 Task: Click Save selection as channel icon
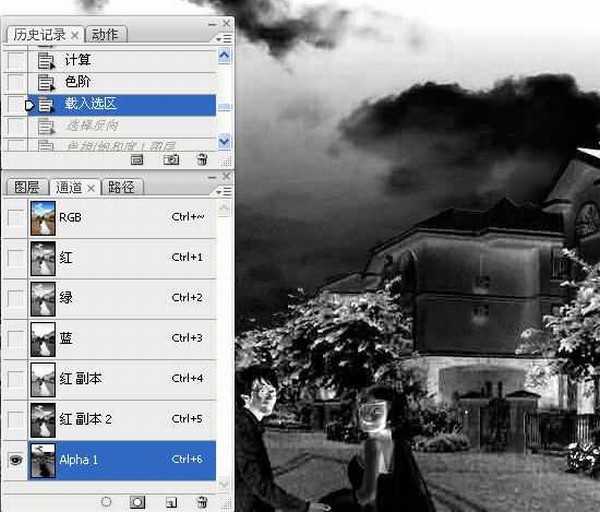click(138, 500)
